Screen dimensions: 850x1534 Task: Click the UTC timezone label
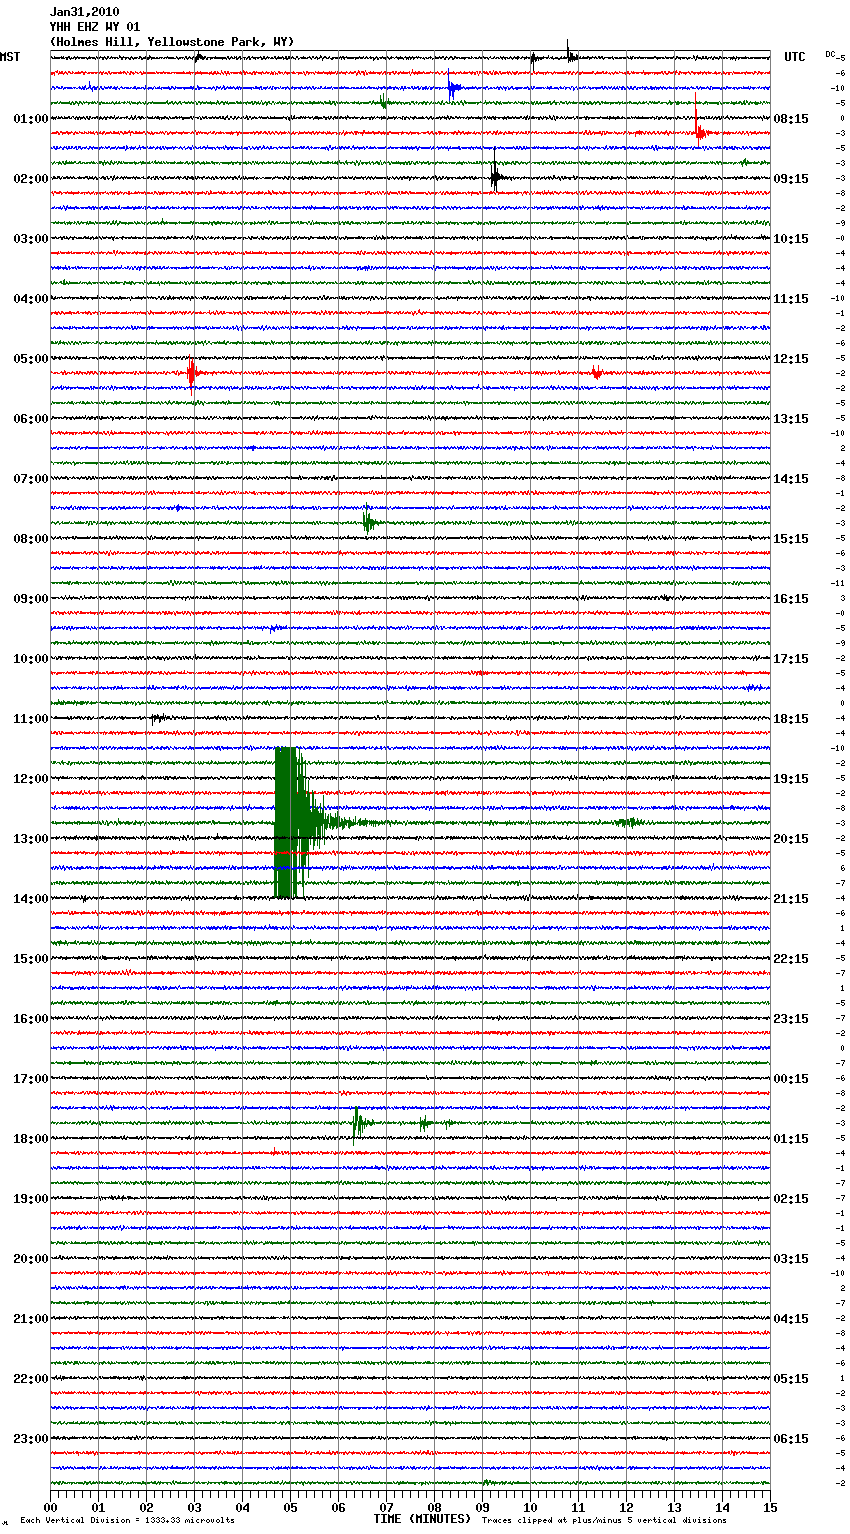794,57
